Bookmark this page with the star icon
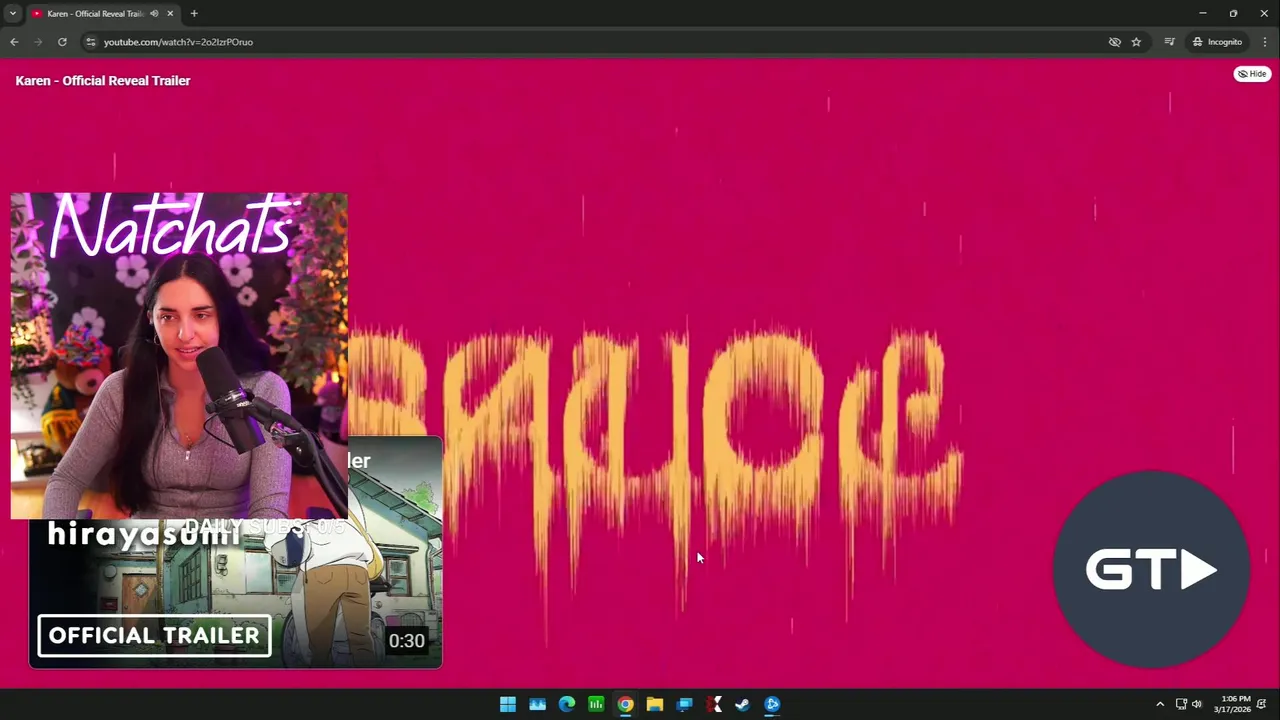The height and width of the screenshot is (720, 1280). pos(1136,42)
